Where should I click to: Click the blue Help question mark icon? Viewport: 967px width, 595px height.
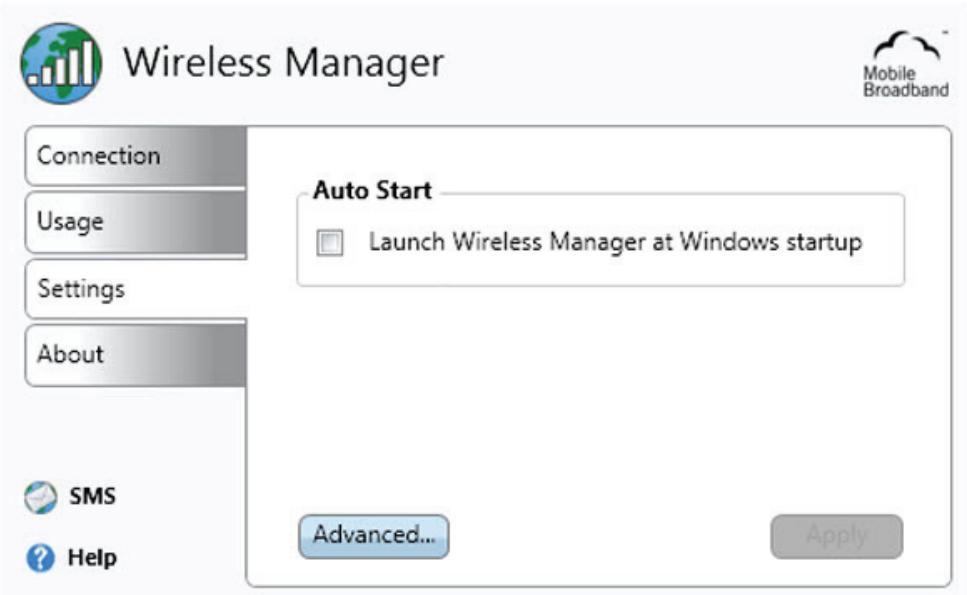(41, 558)
